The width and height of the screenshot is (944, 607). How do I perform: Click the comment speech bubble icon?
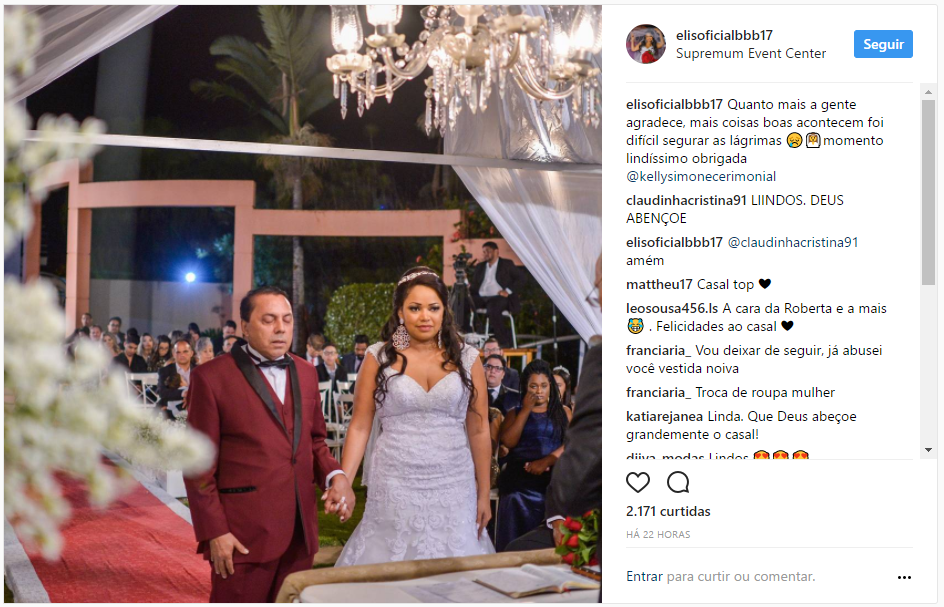point(678,482)
